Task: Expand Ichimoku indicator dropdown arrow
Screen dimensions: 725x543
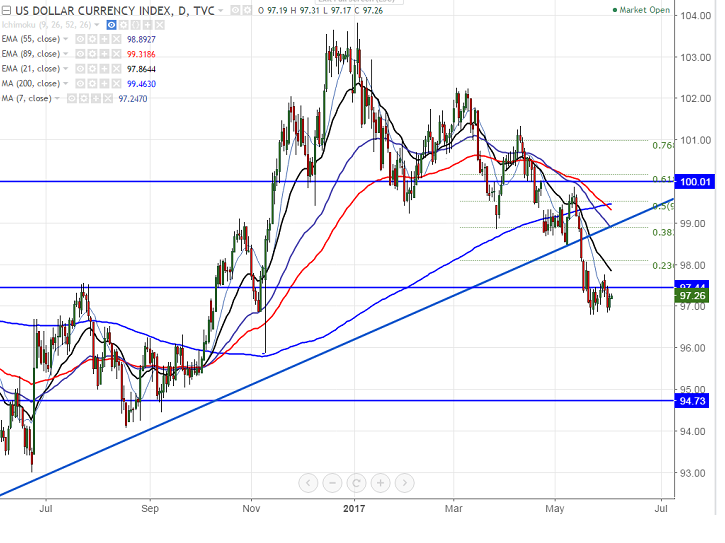Action: 97,25
